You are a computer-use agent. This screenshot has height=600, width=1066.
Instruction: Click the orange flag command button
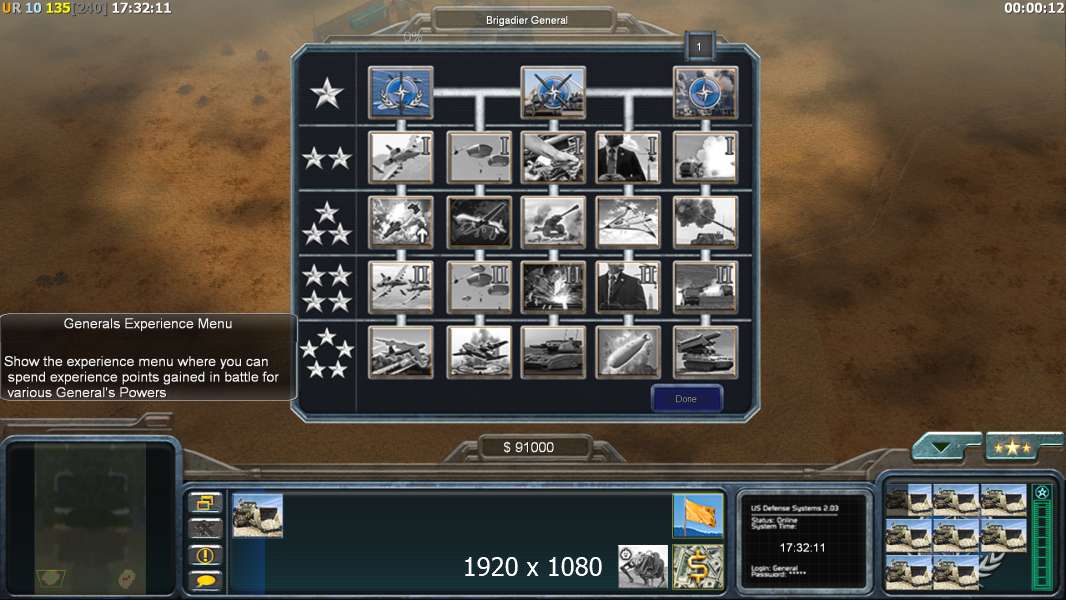[698, 516]
